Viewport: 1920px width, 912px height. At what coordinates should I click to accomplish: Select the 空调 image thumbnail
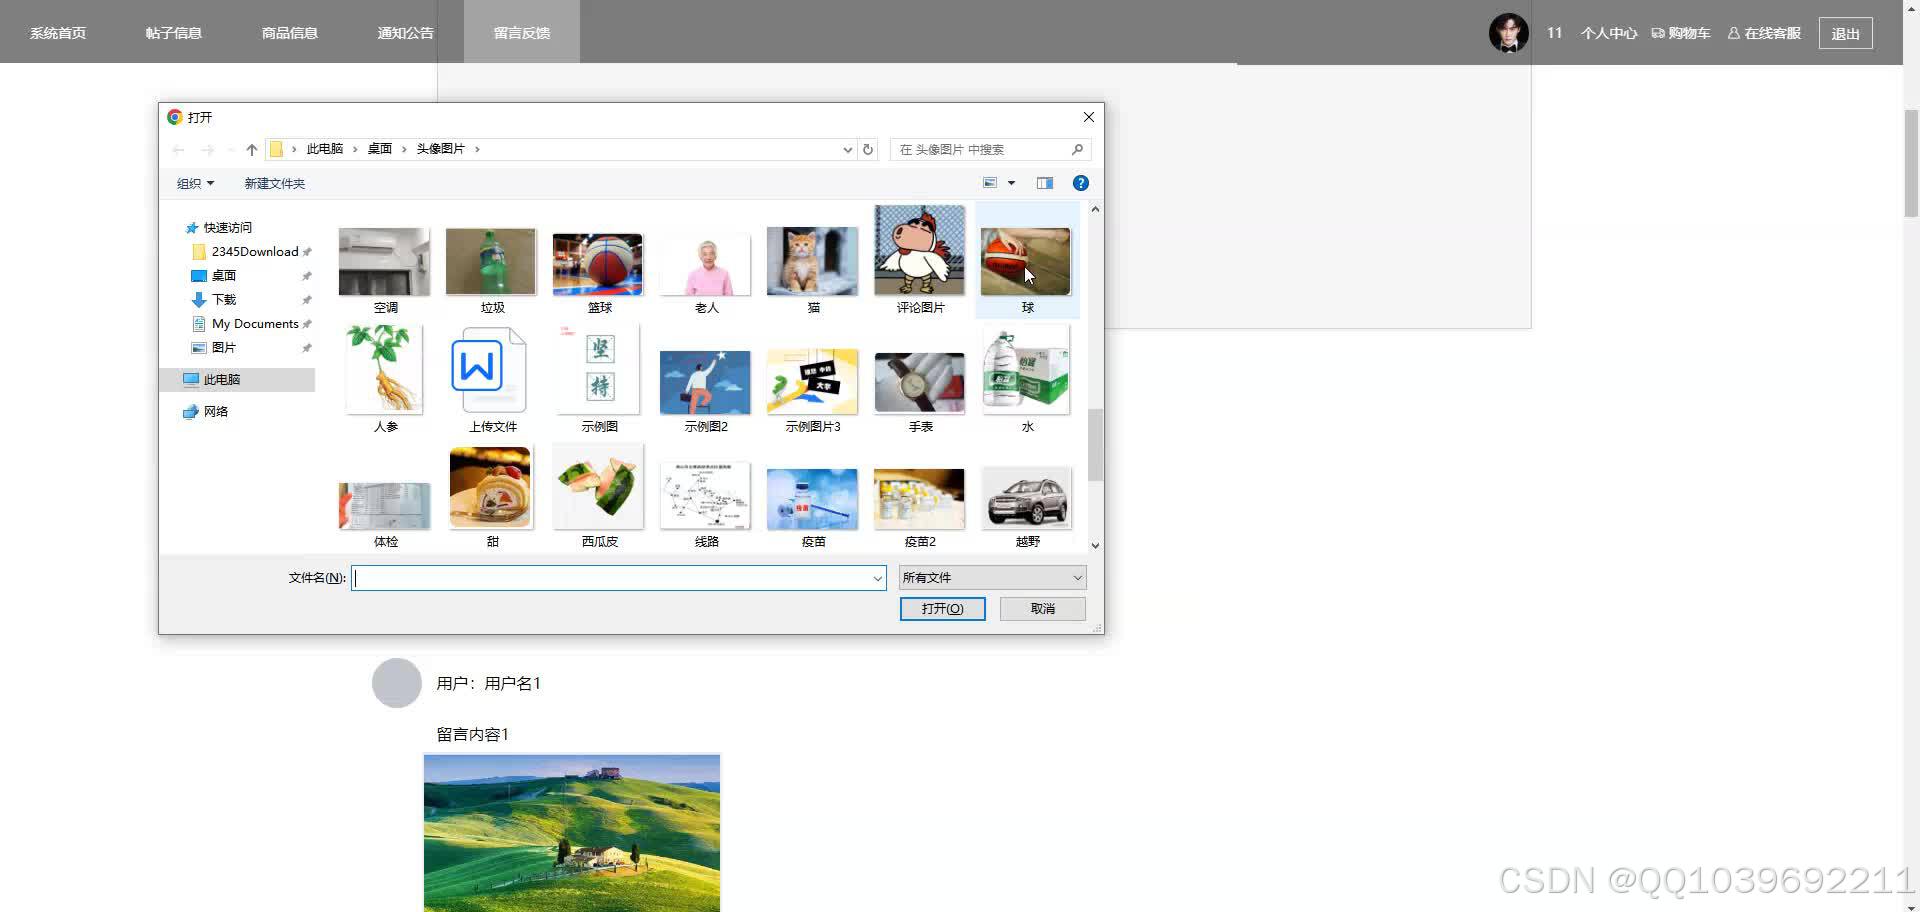pyautogui.click(x=385, y=262)
